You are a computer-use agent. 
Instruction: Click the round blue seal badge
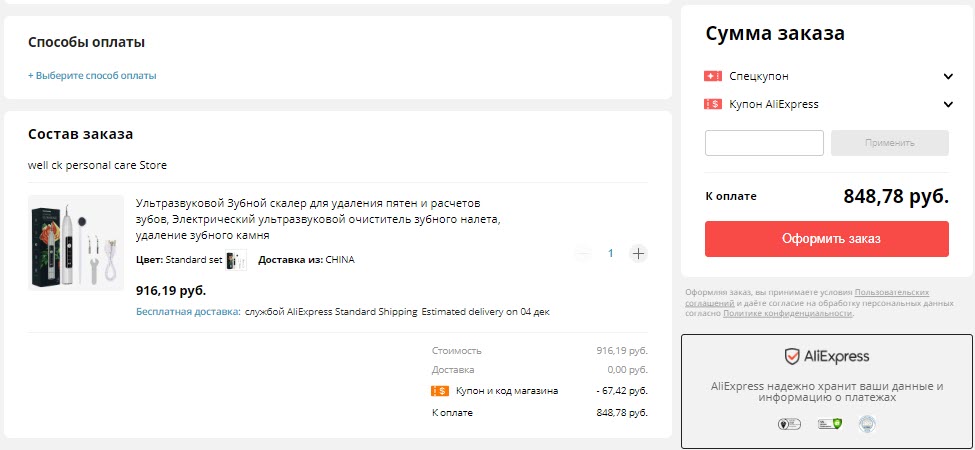[867, 424]
